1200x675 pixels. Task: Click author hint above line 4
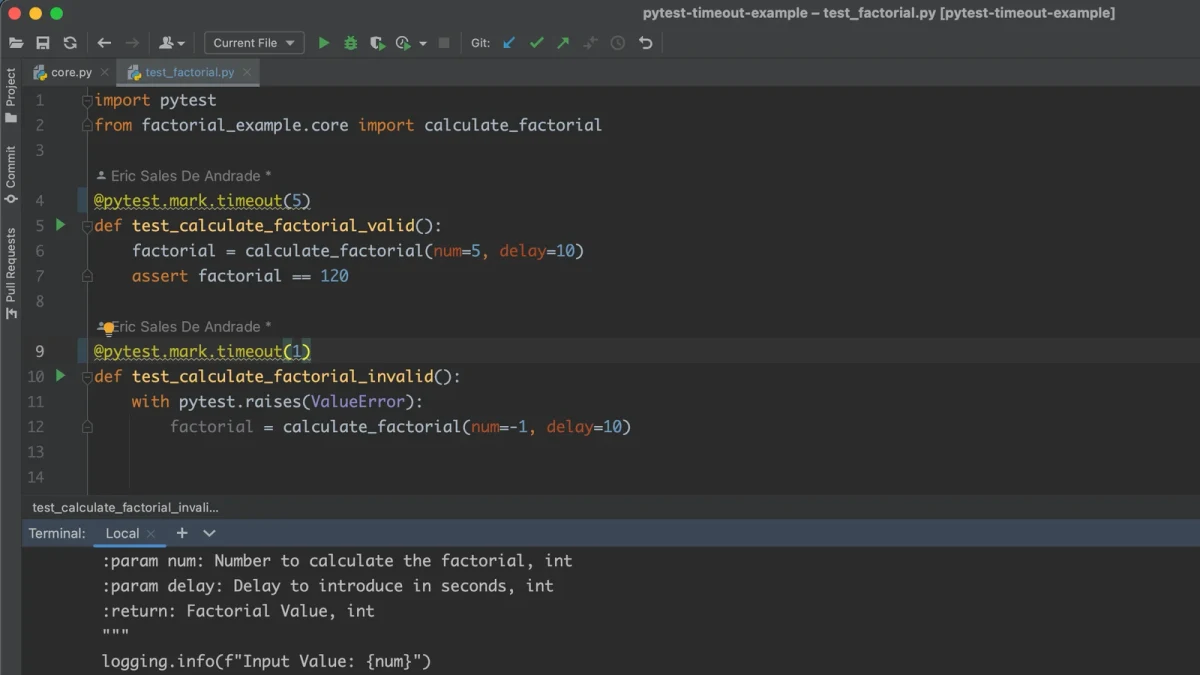184,176
